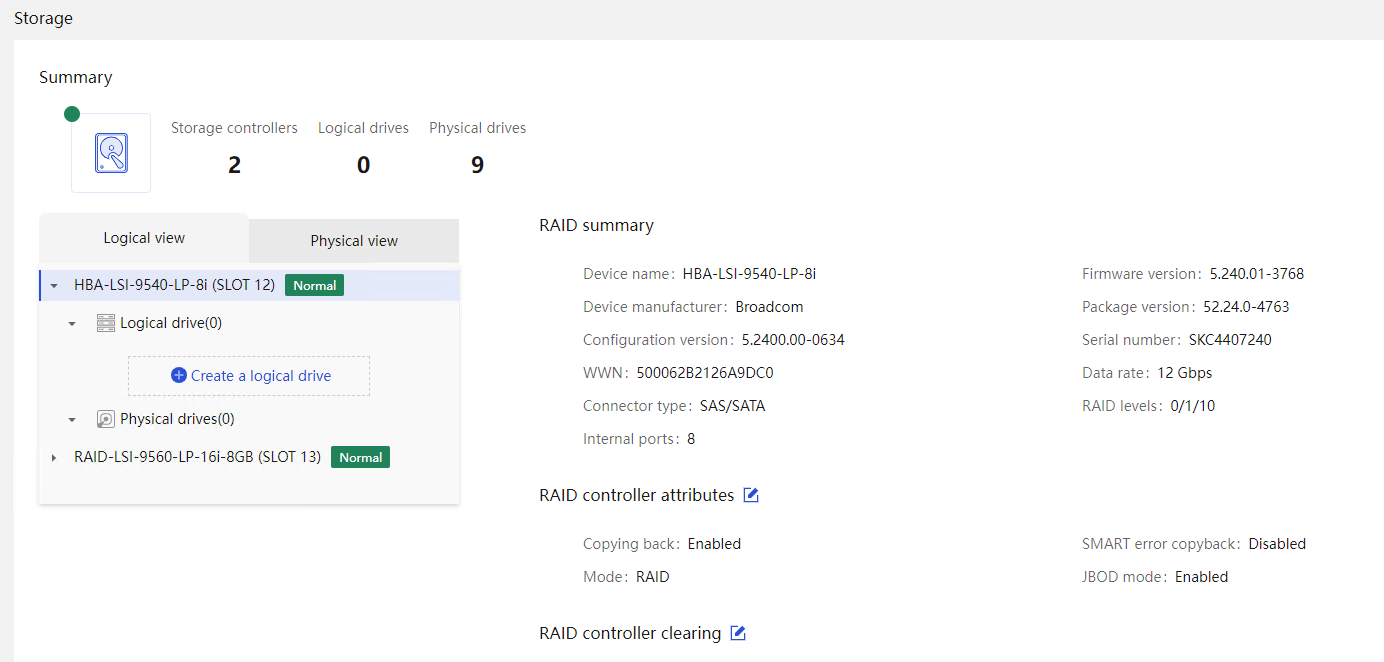Click the Physical drives count 9

click(x=477, y=165)
